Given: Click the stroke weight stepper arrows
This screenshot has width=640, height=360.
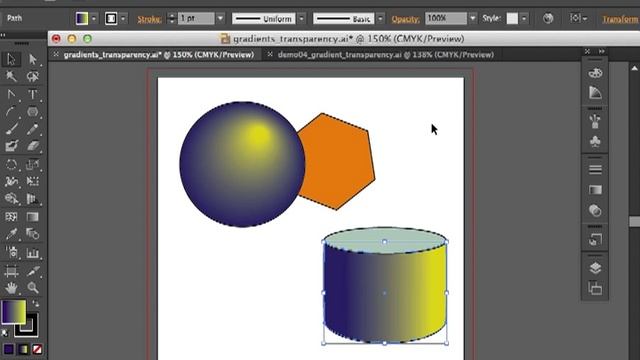Looking at the screenshot, I should click(171, 18).
